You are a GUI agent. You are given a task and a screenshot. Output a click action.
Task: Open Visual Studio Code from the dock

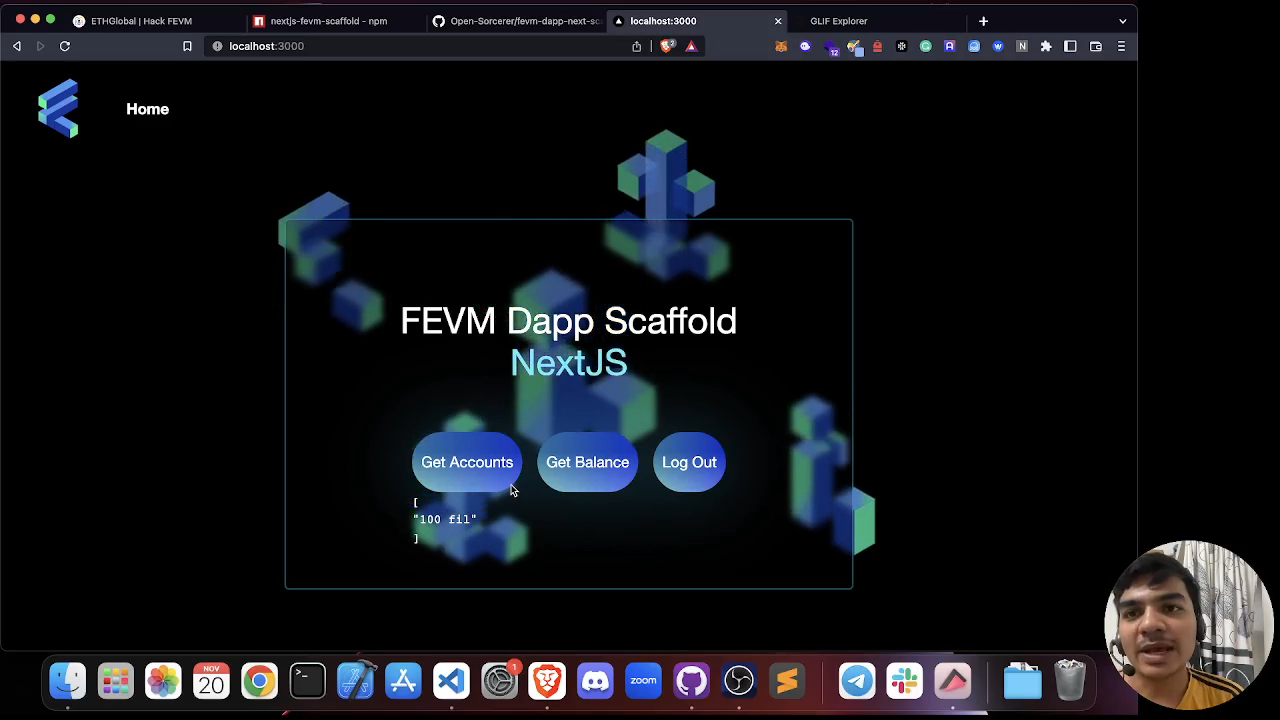point(451,681)
